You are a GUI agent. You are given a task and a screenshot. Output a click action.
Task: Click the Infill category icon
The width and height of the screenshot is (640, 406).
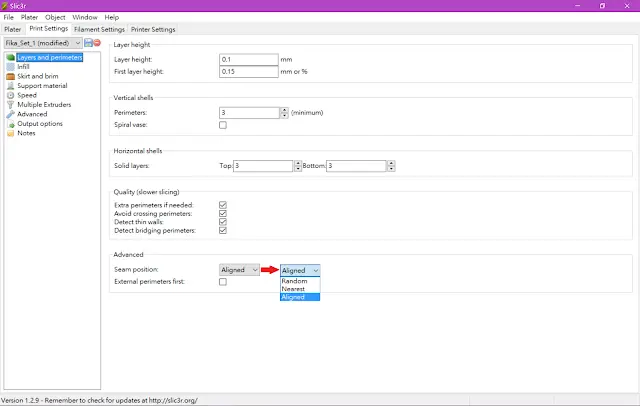[11, 67]
